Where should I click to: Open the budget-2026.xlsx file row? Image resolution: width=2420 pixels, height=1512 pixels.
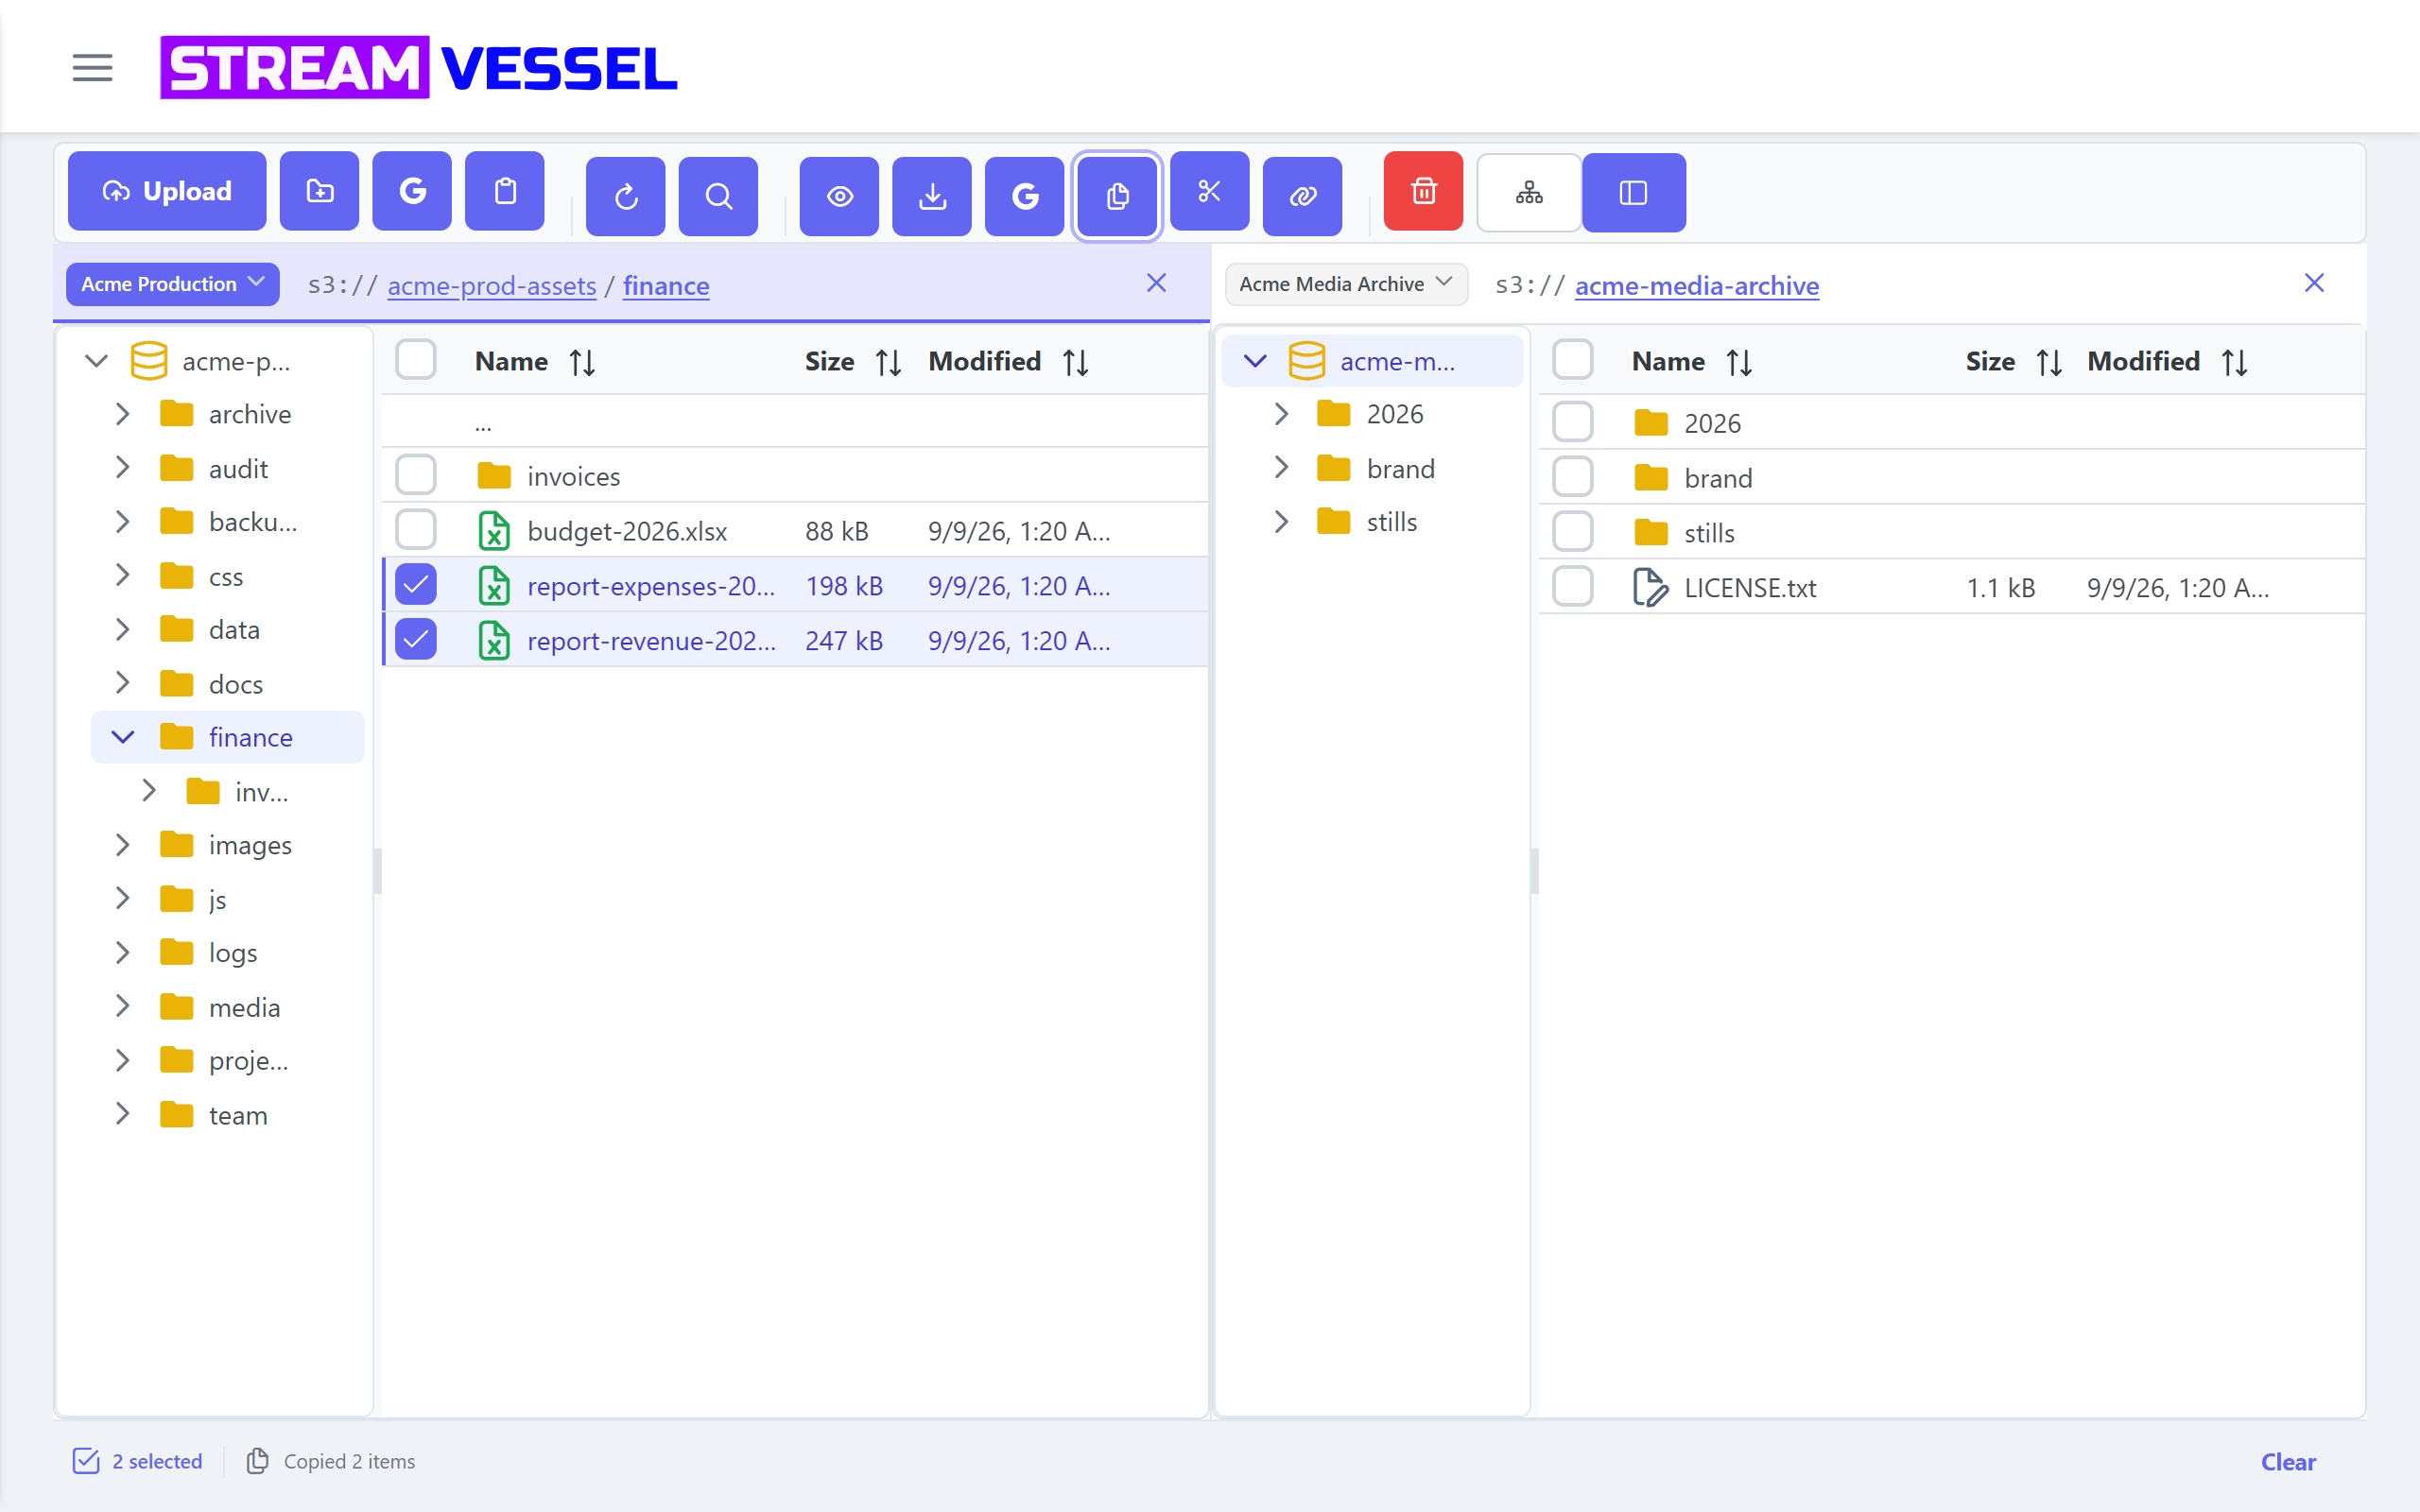tap(795, 531)
